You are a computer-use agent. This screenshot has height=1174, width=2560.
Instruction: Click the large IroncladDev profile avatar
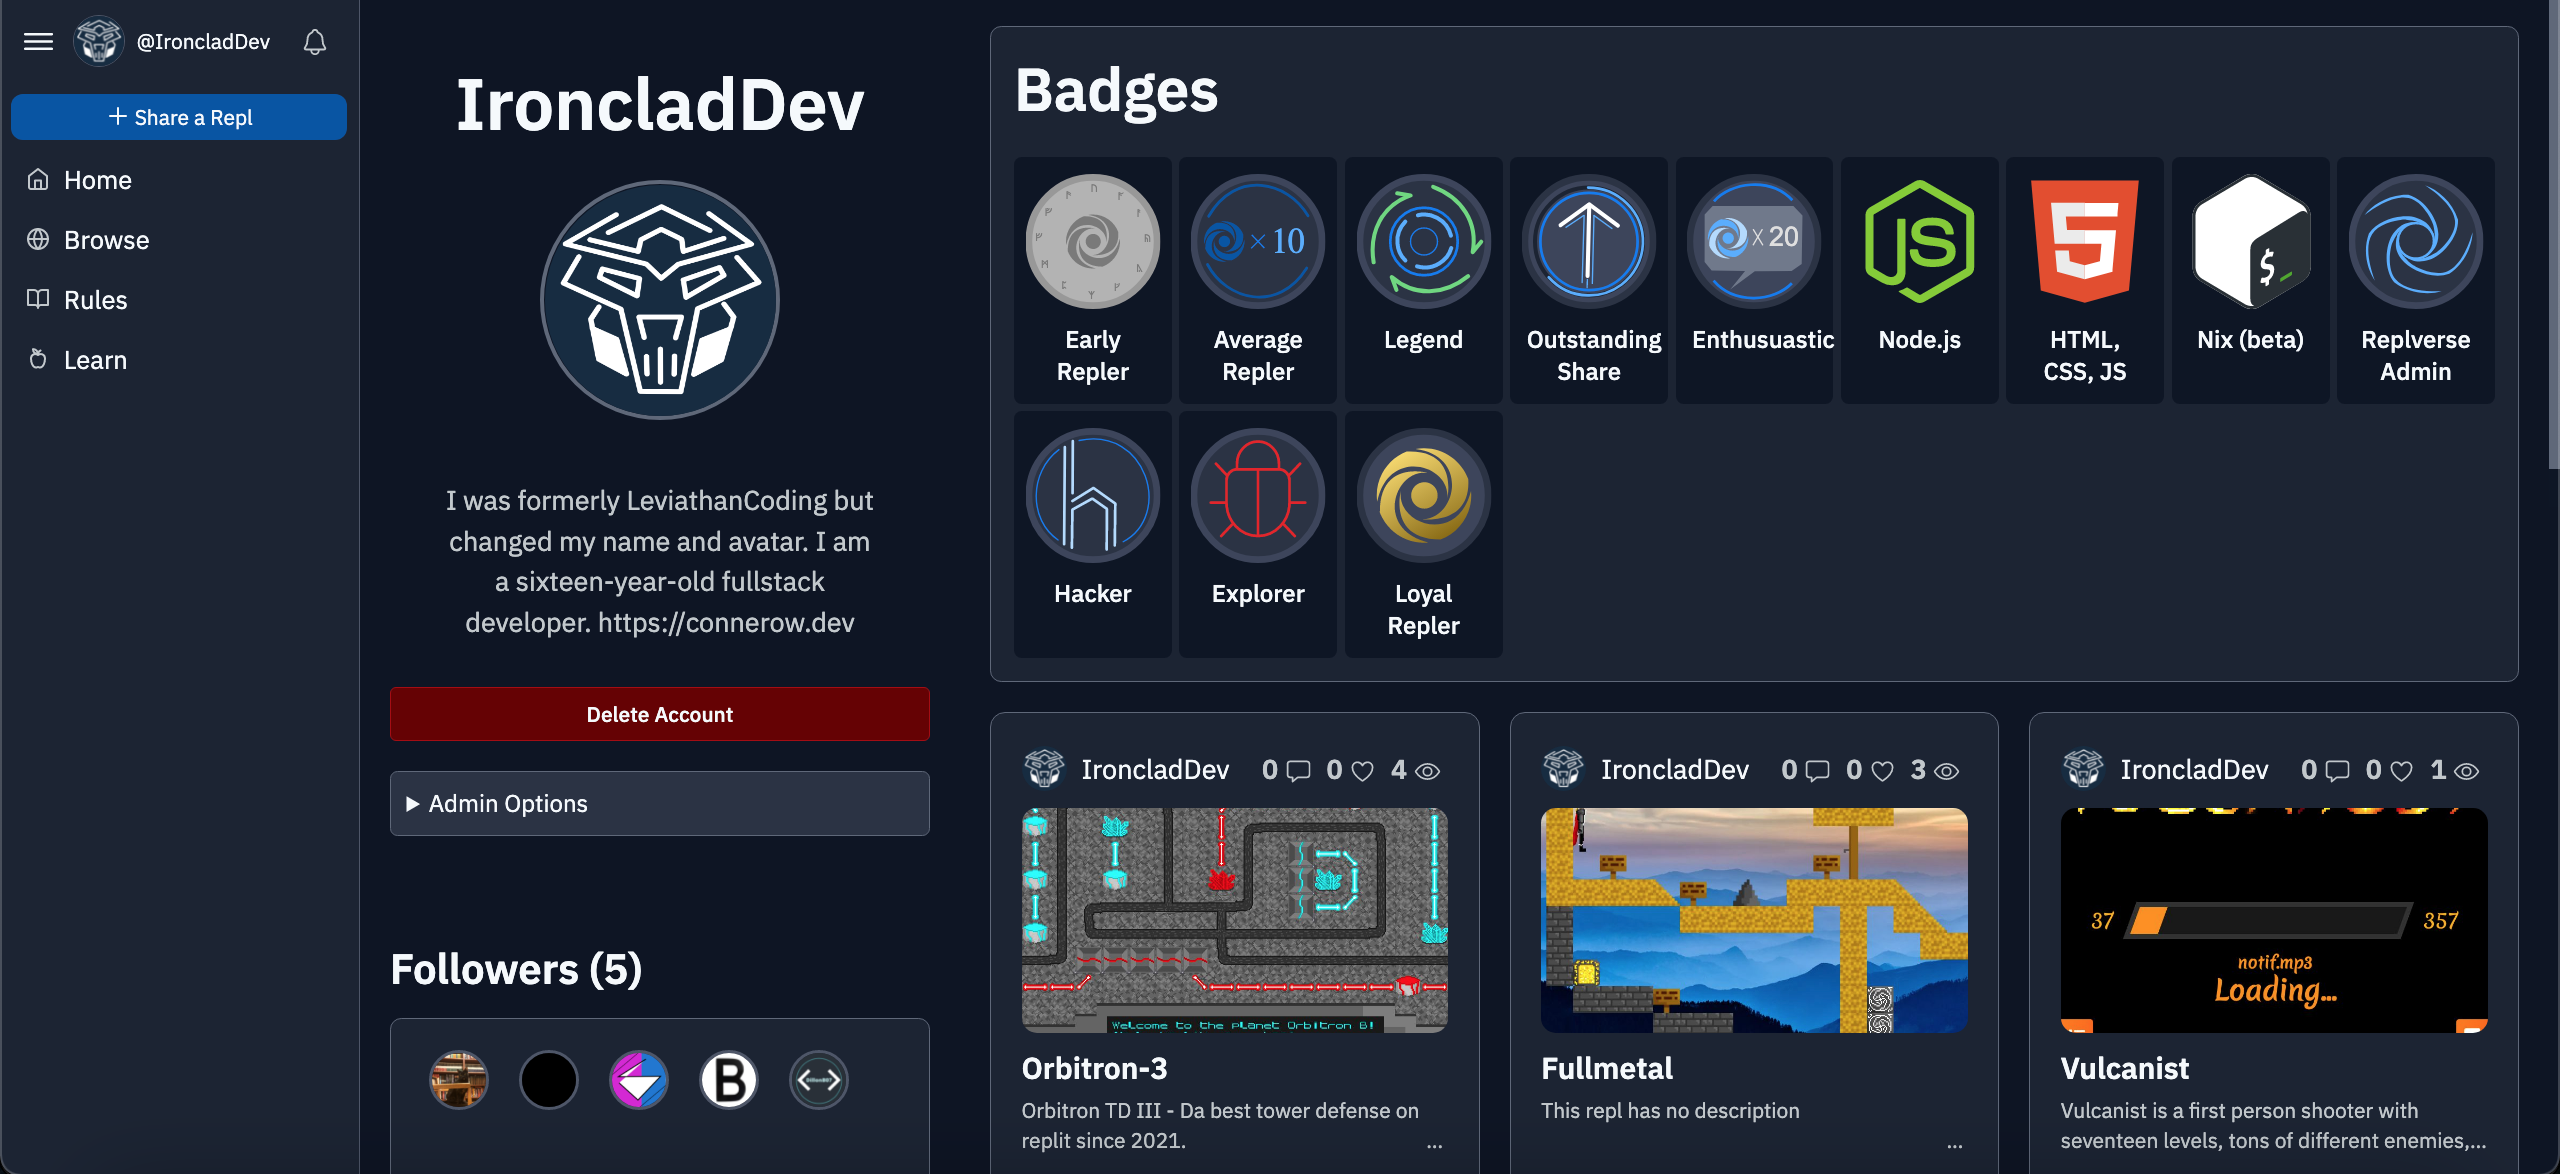(660, 300)
